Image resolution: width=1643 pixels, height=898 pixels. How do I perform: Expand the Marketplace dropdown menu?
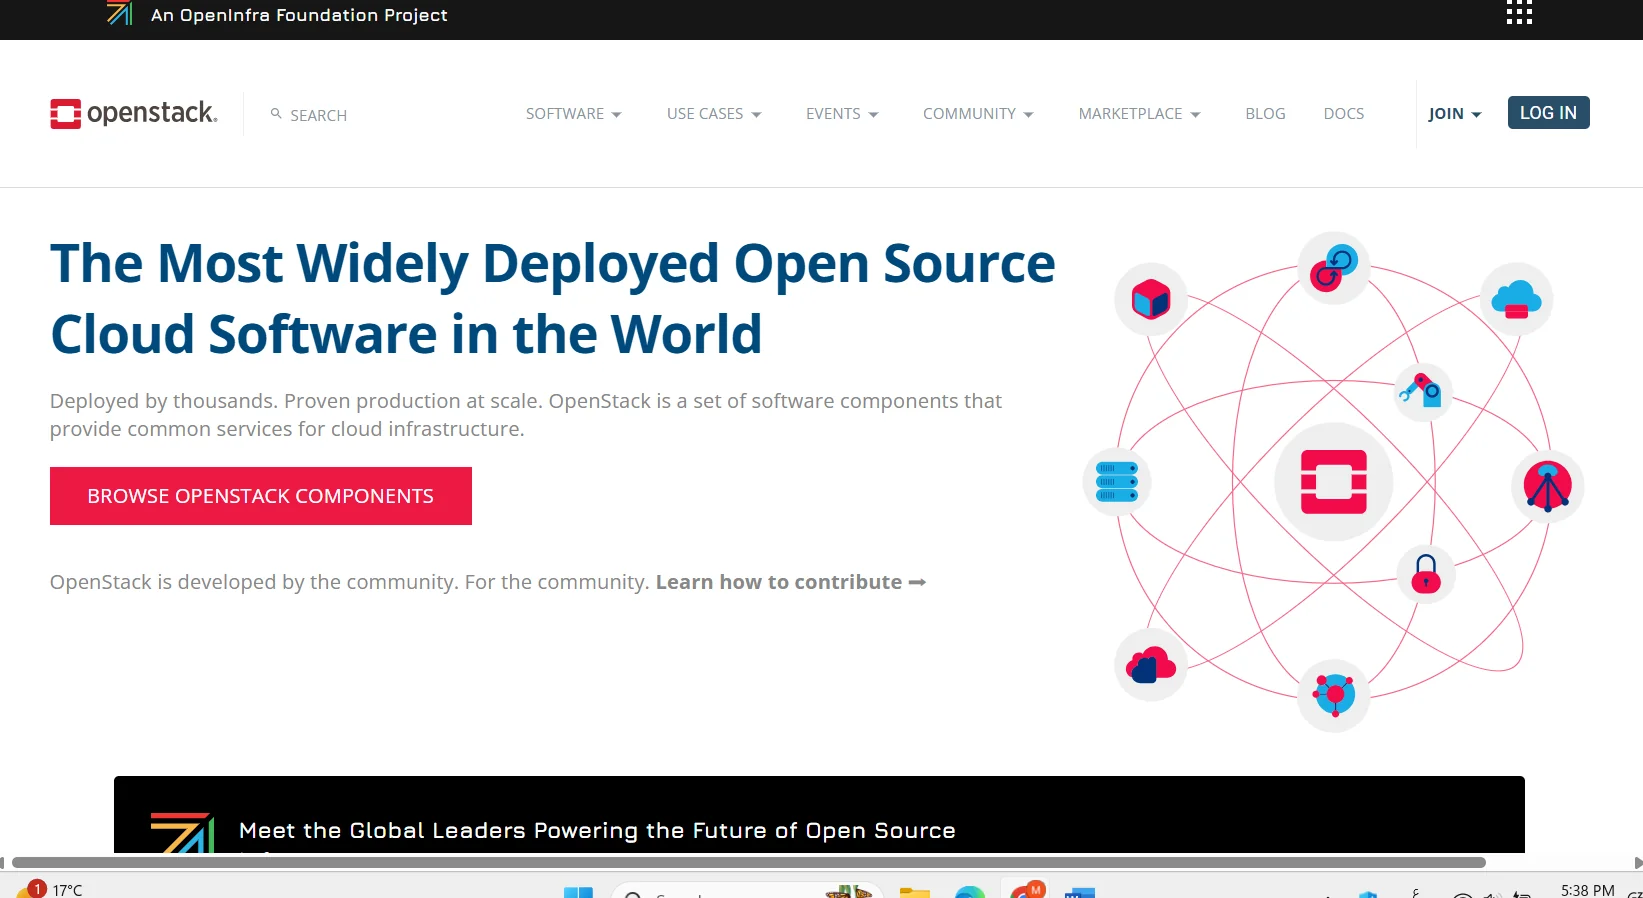pos(1139,114)
